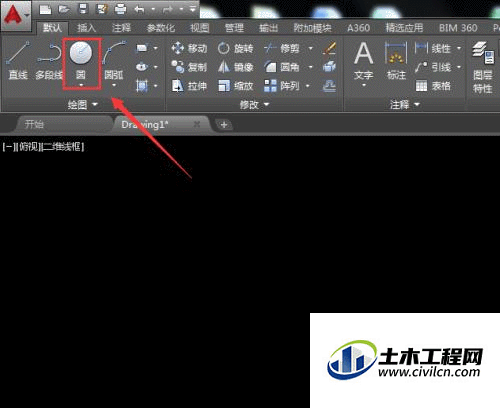500x408 pixels.
Task: Switch to the 视图 ribbon tab
Action: tap(200, 28)
